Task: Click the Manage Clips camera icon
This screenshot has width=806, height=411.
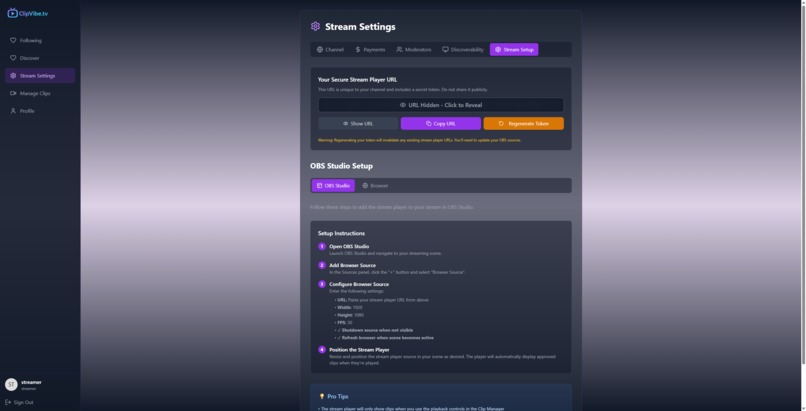Action: (13, 93)
